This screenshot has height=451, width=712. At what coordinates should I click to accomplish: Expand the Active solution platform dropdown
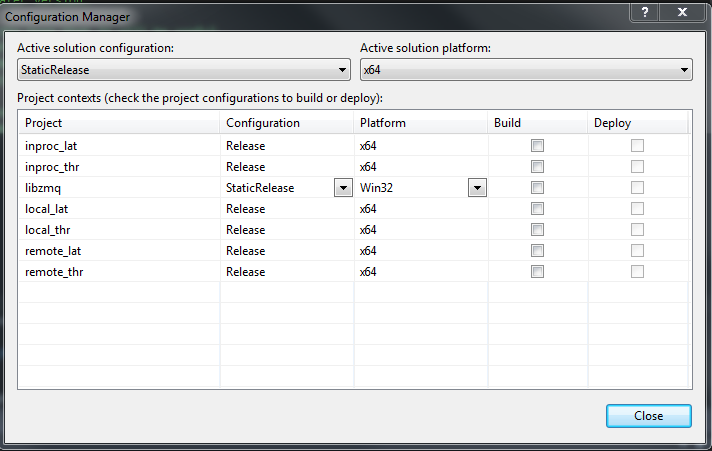[684, 70]
